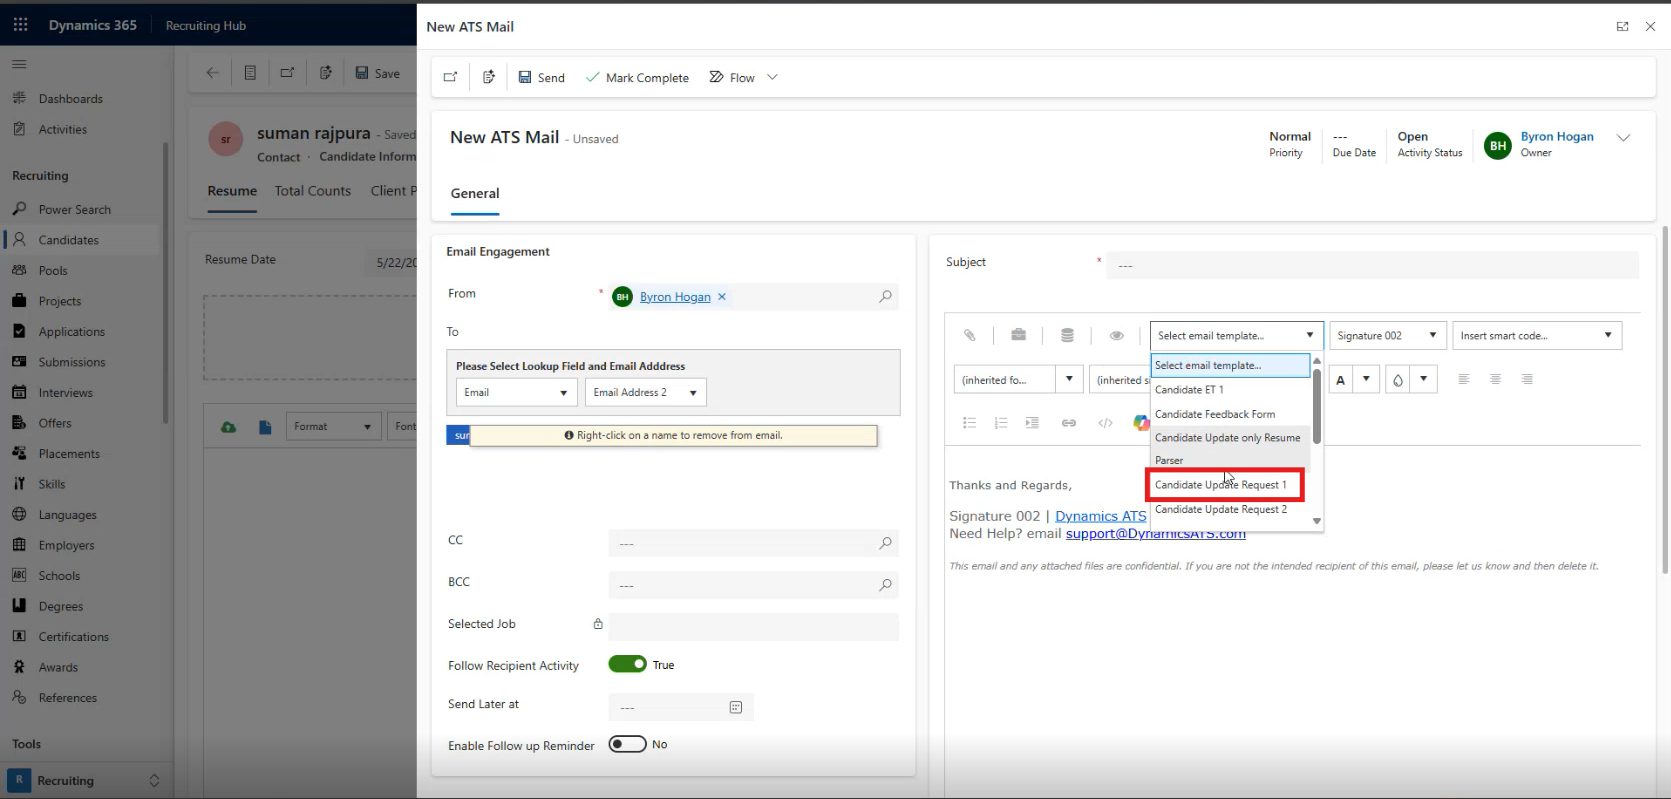Click the search icon in the BCC field

point(885,585)
